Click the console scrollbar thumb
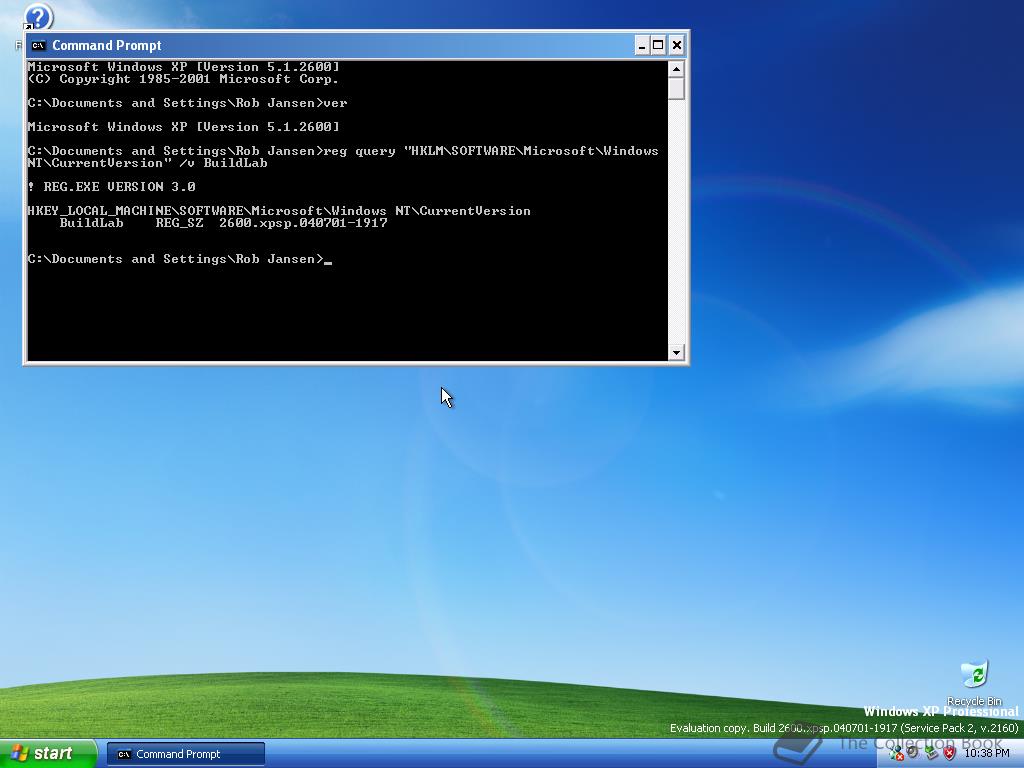The width and height of the screenshot is (1024, 768). [676, 88]
